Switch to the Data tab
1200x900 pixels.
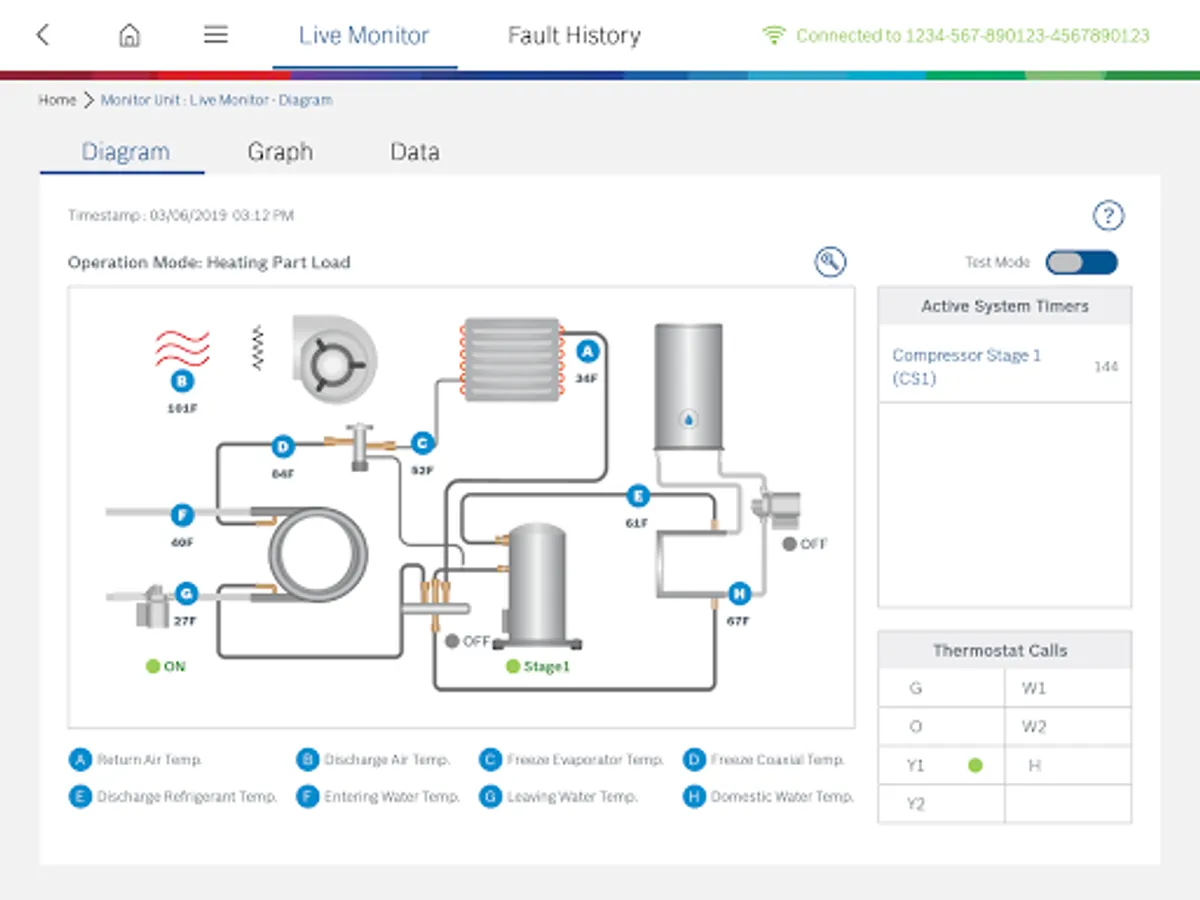pyautogui.click(x=414, y=152)
